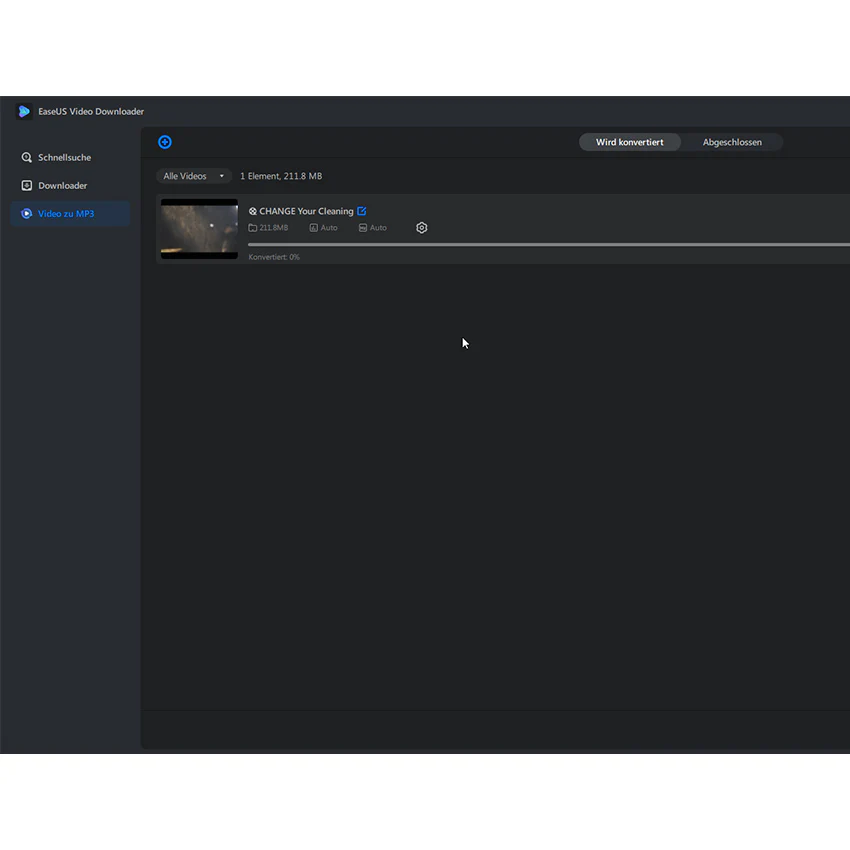Screen dimensions: 850x850
Task: Switch to the Abgeschlossen tab
Action: pyautogui.click(x=732, y=142)
